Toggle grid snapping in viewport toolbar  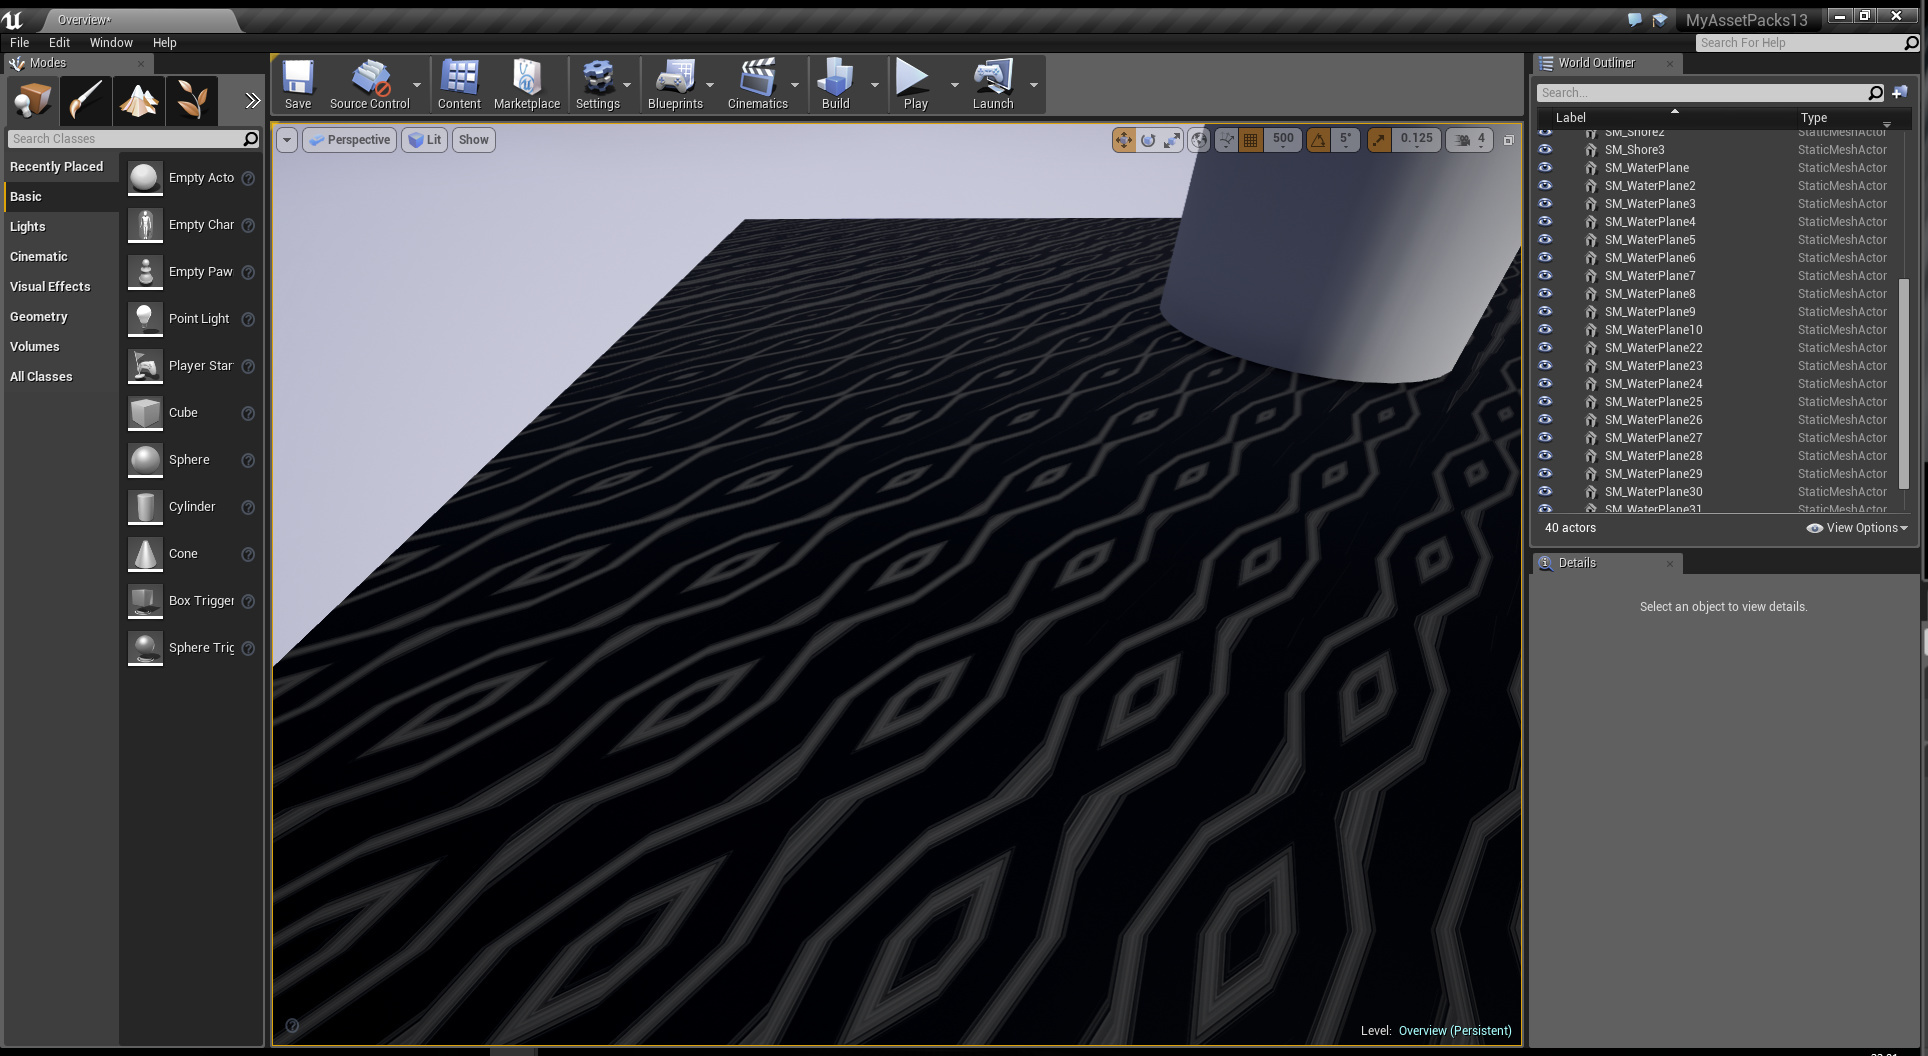(1250, 140)
